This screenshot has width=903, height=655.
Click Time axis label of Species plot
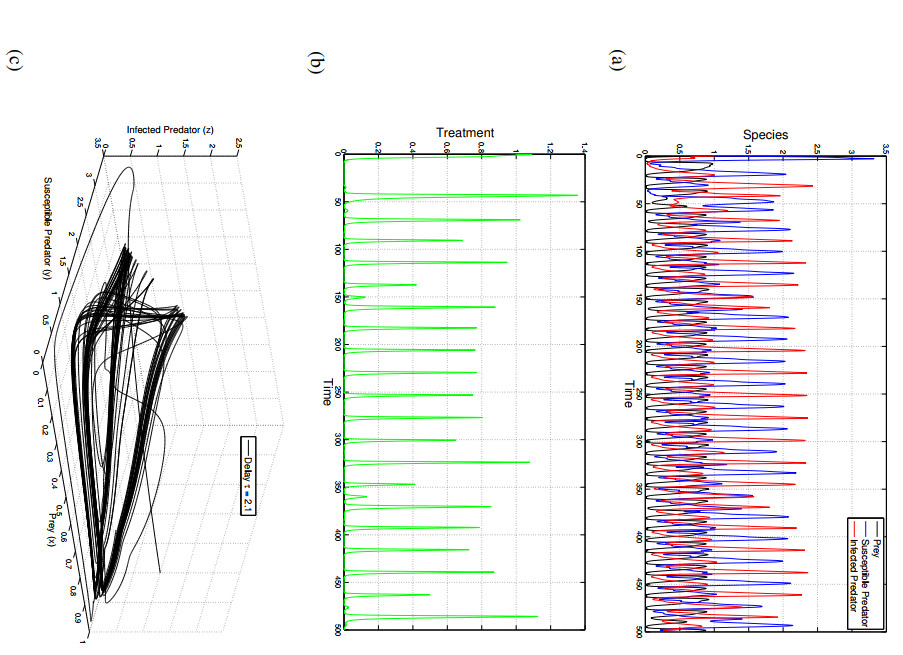tap(628, 394)
